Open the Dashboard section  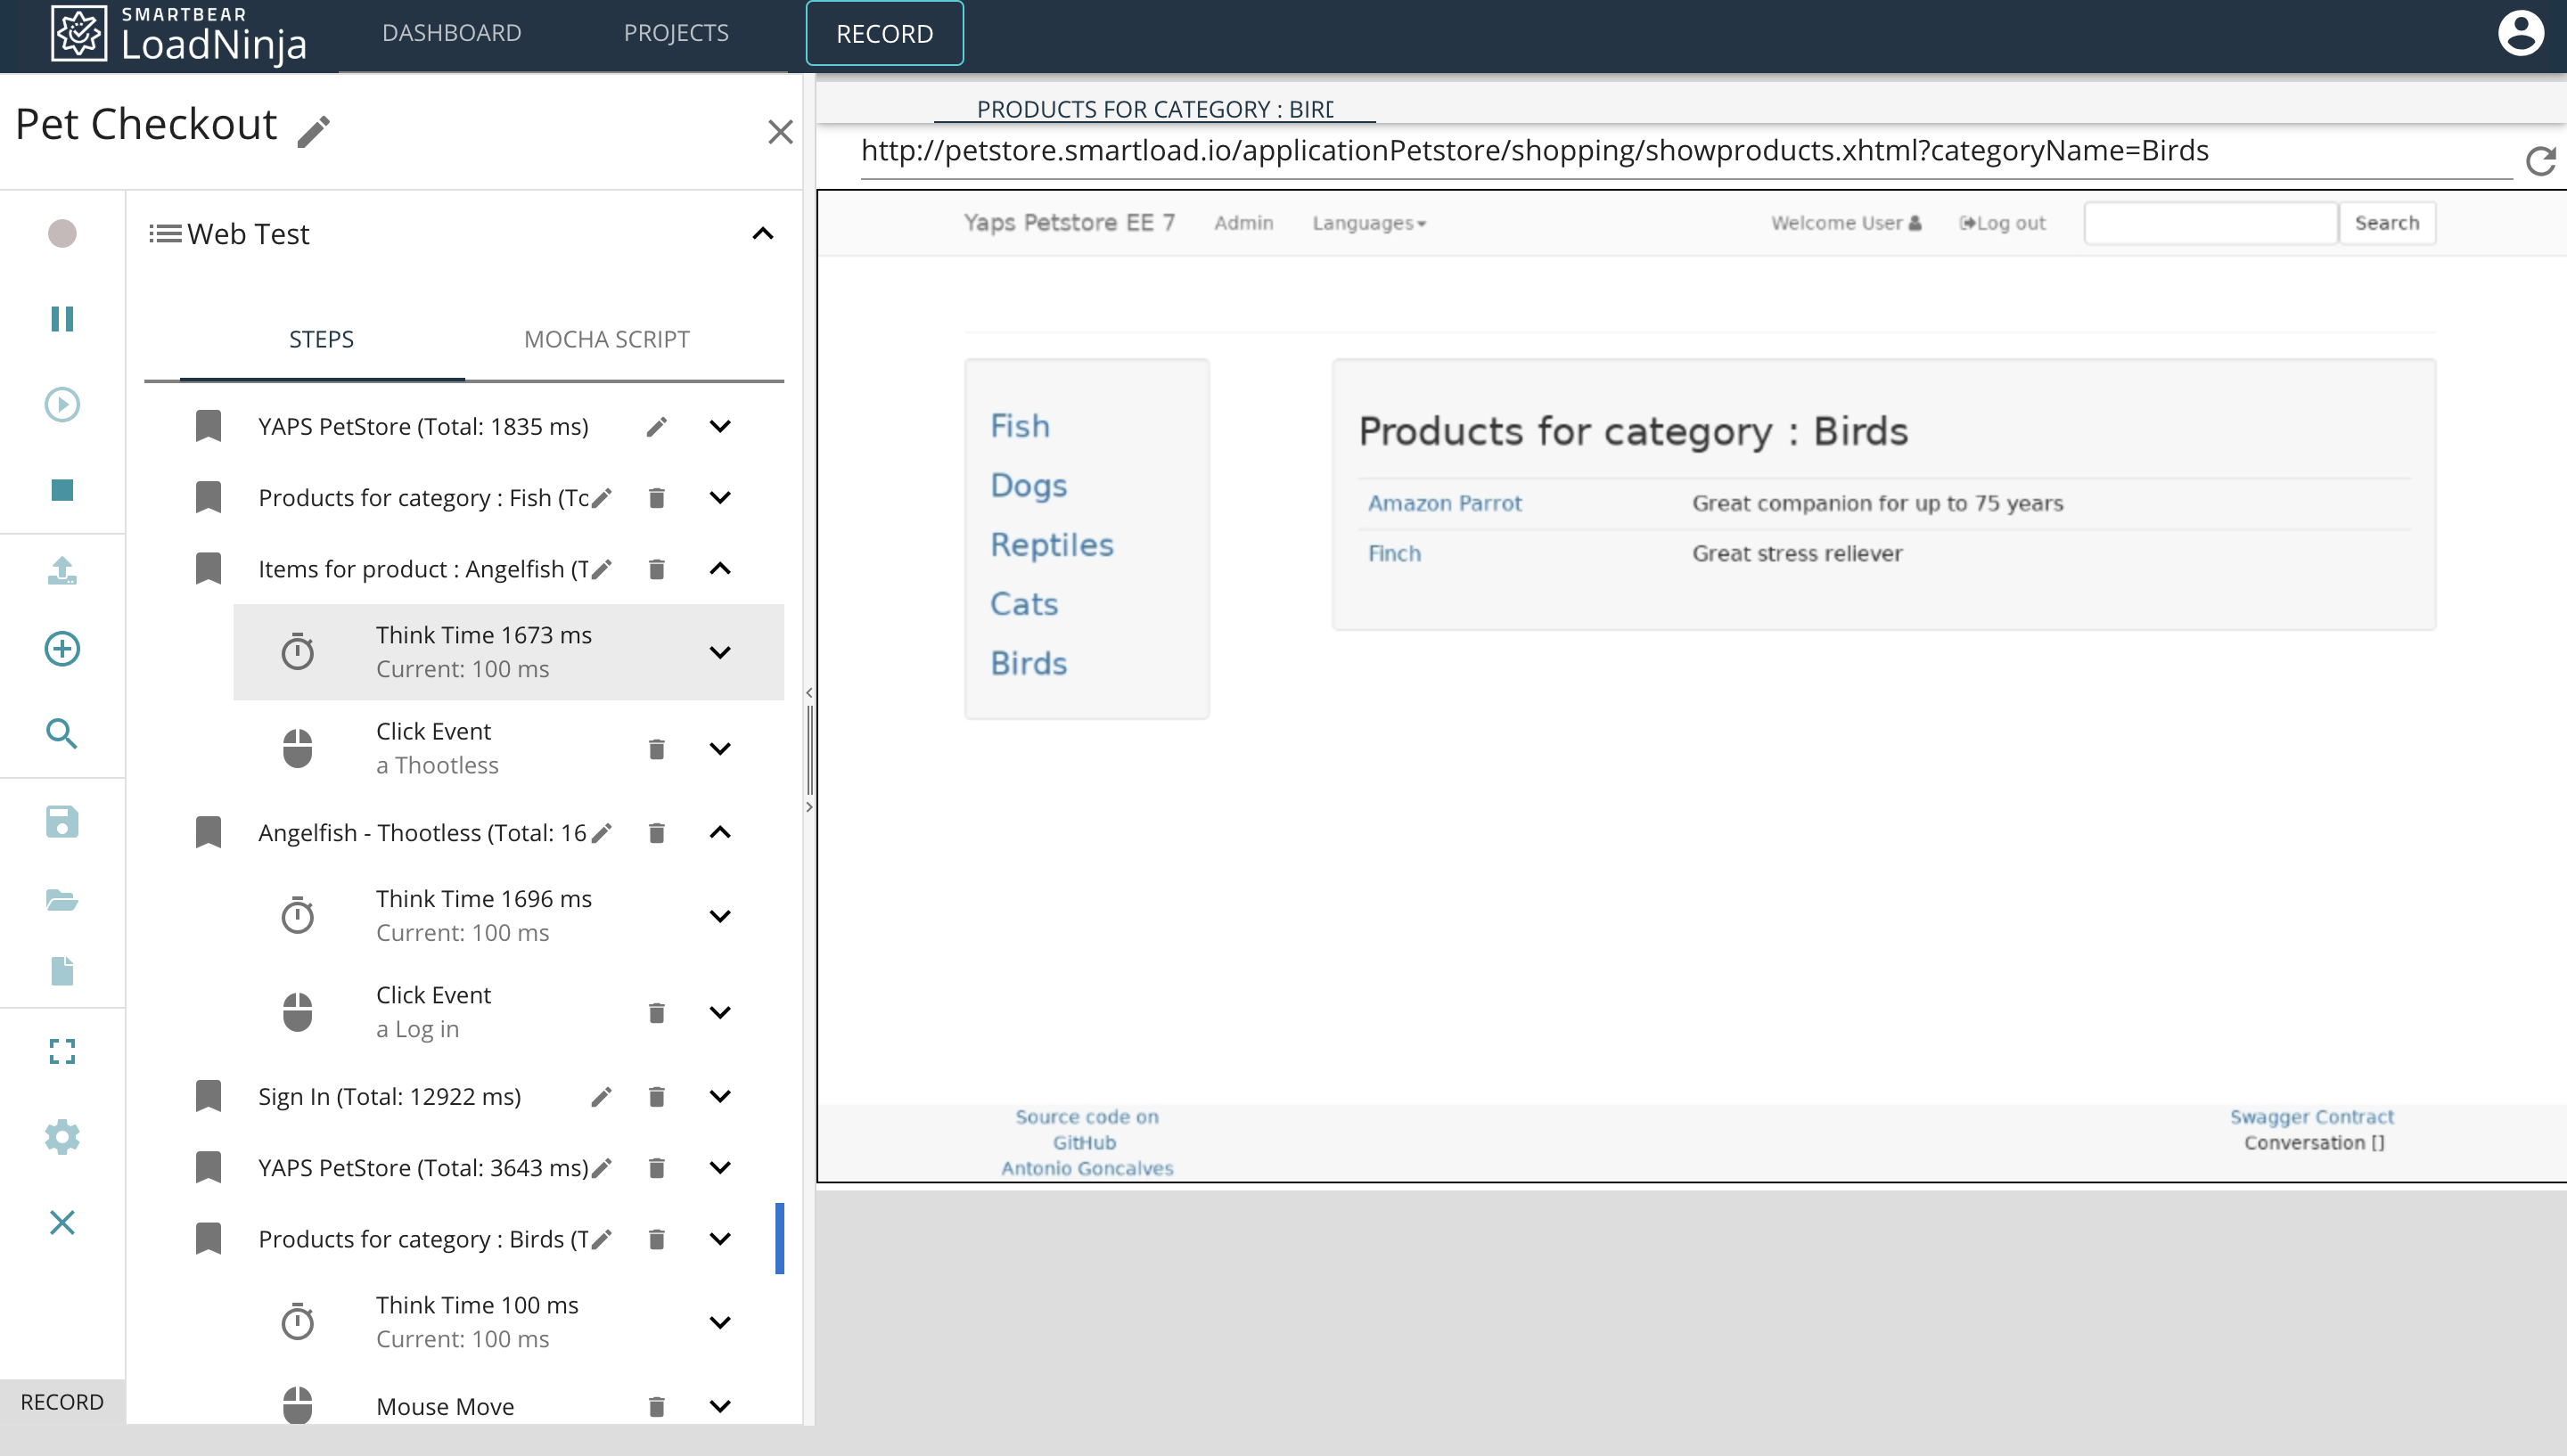click(449, 34)
